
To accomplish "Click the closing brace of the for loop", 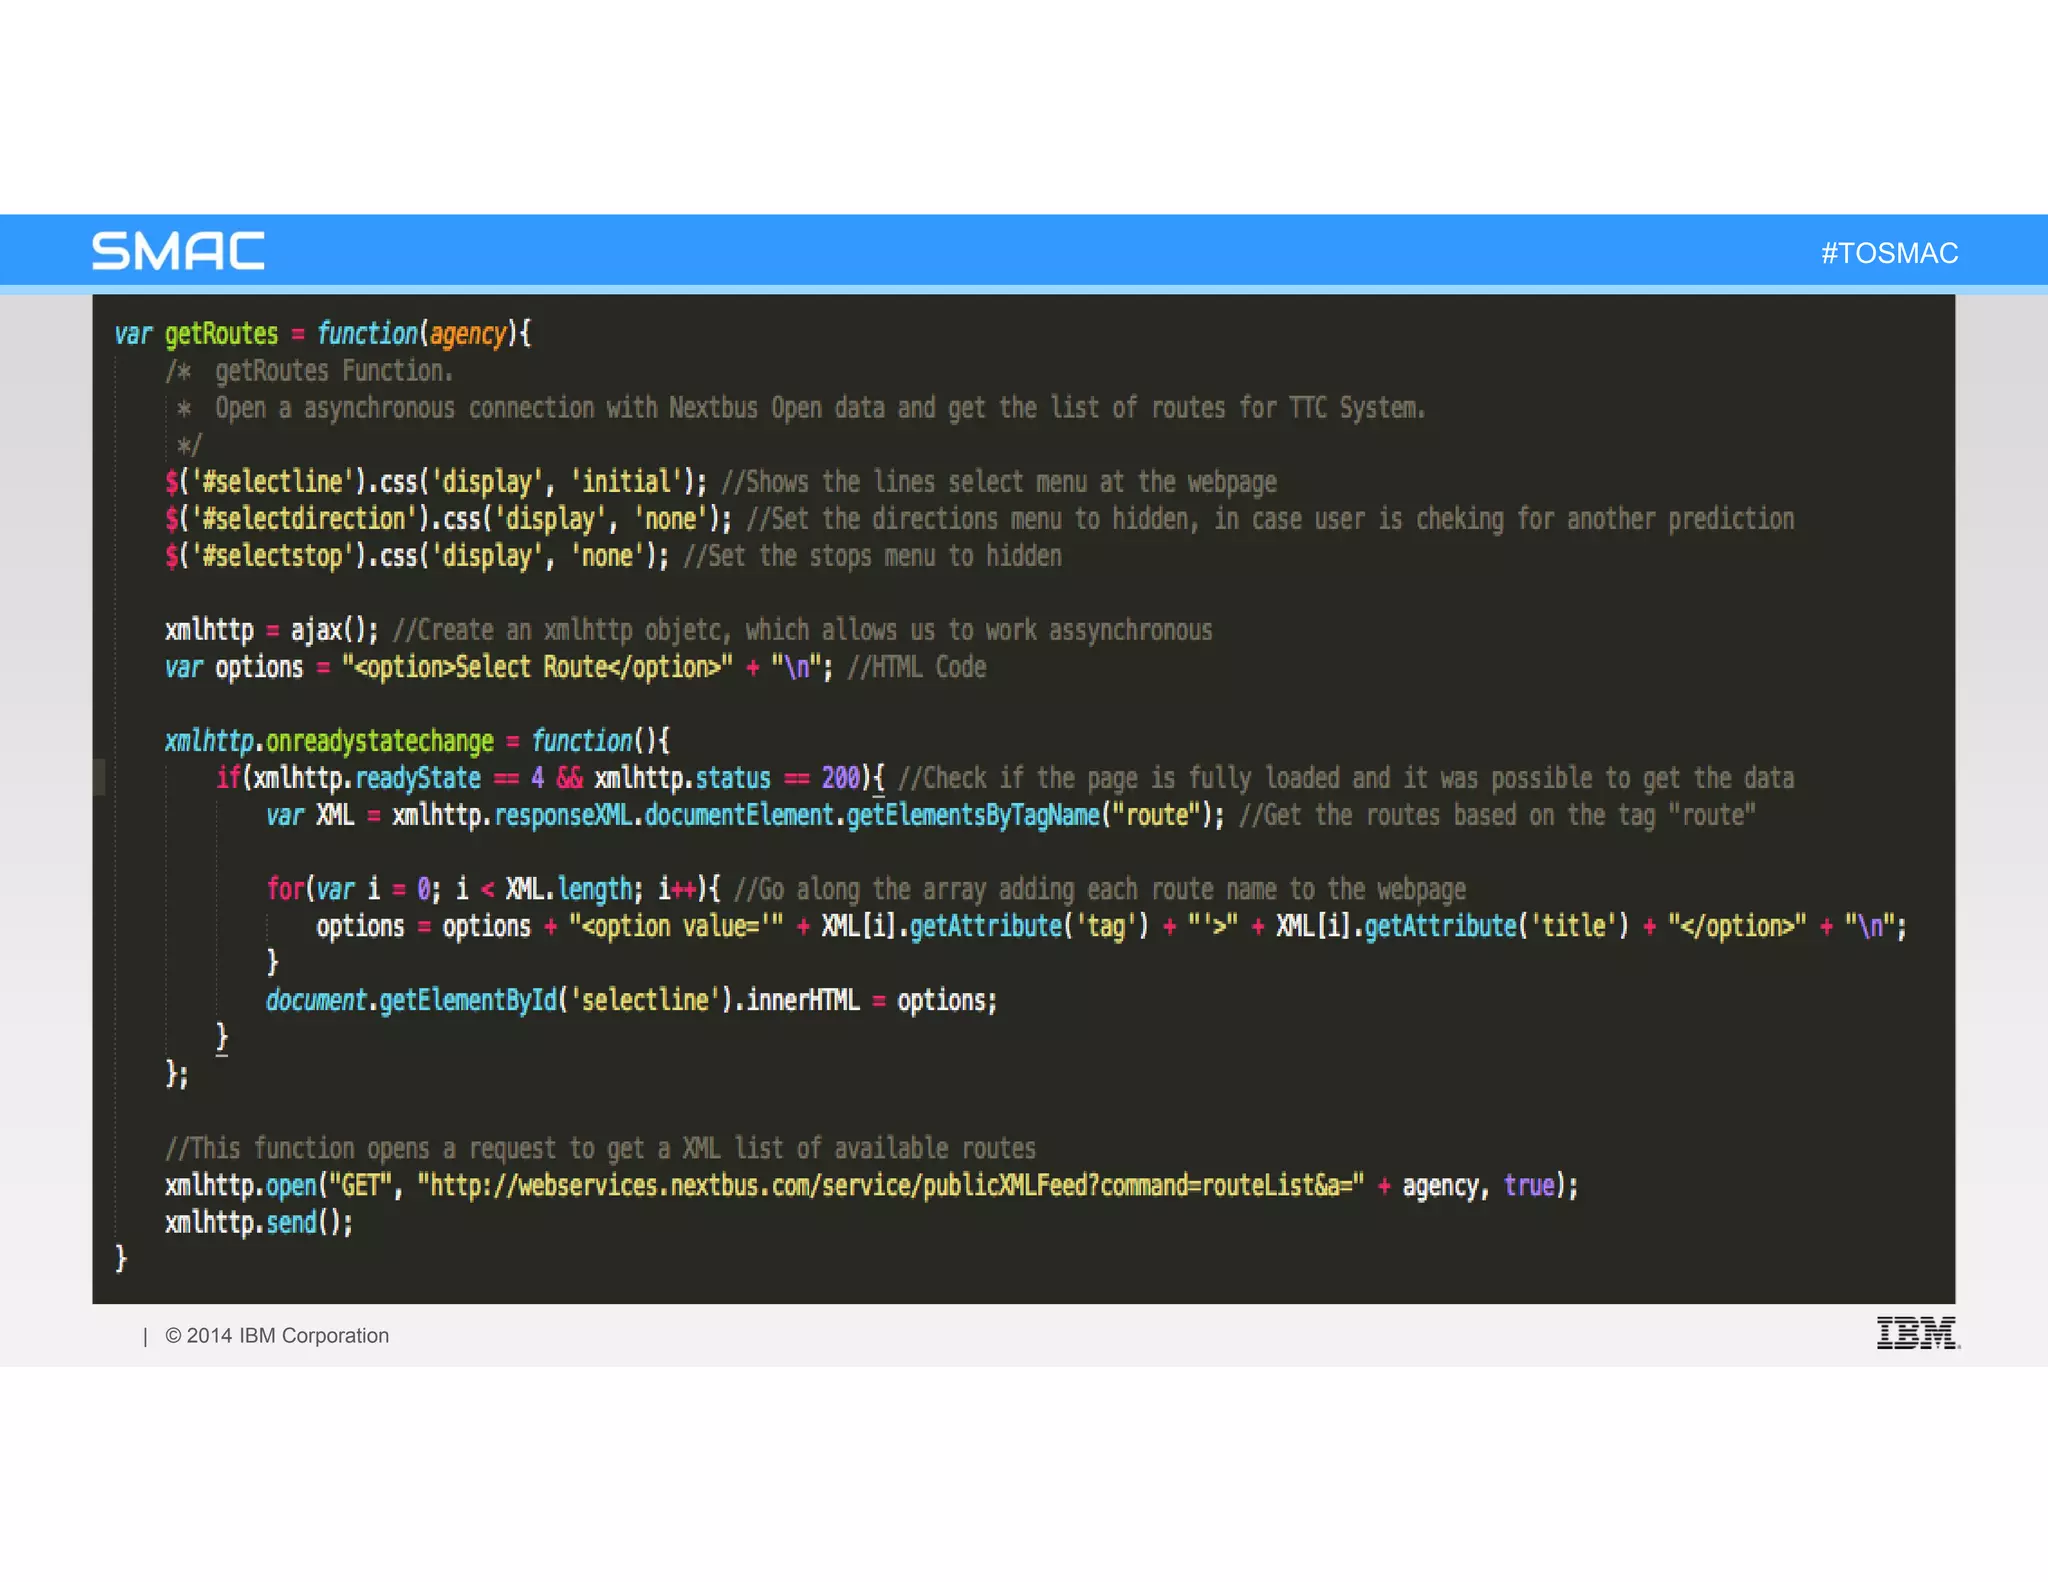I will (272, 963).
